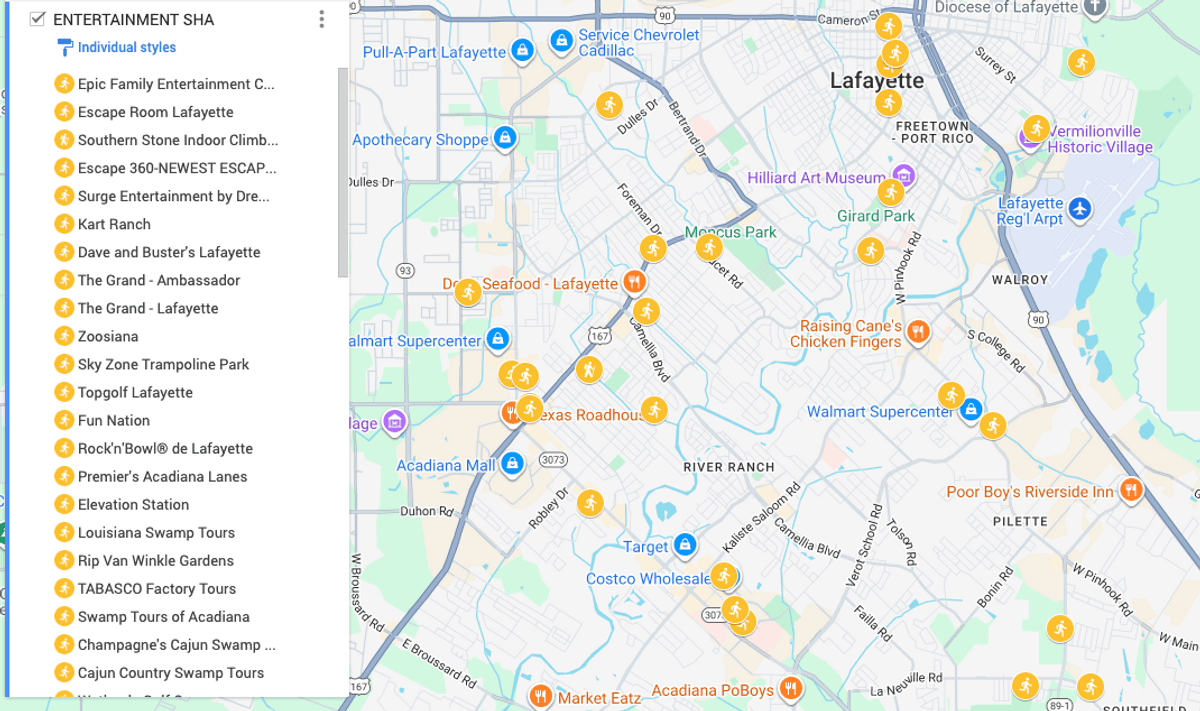Click the Costco Wholesale shopping icon

tap(725, 578)
